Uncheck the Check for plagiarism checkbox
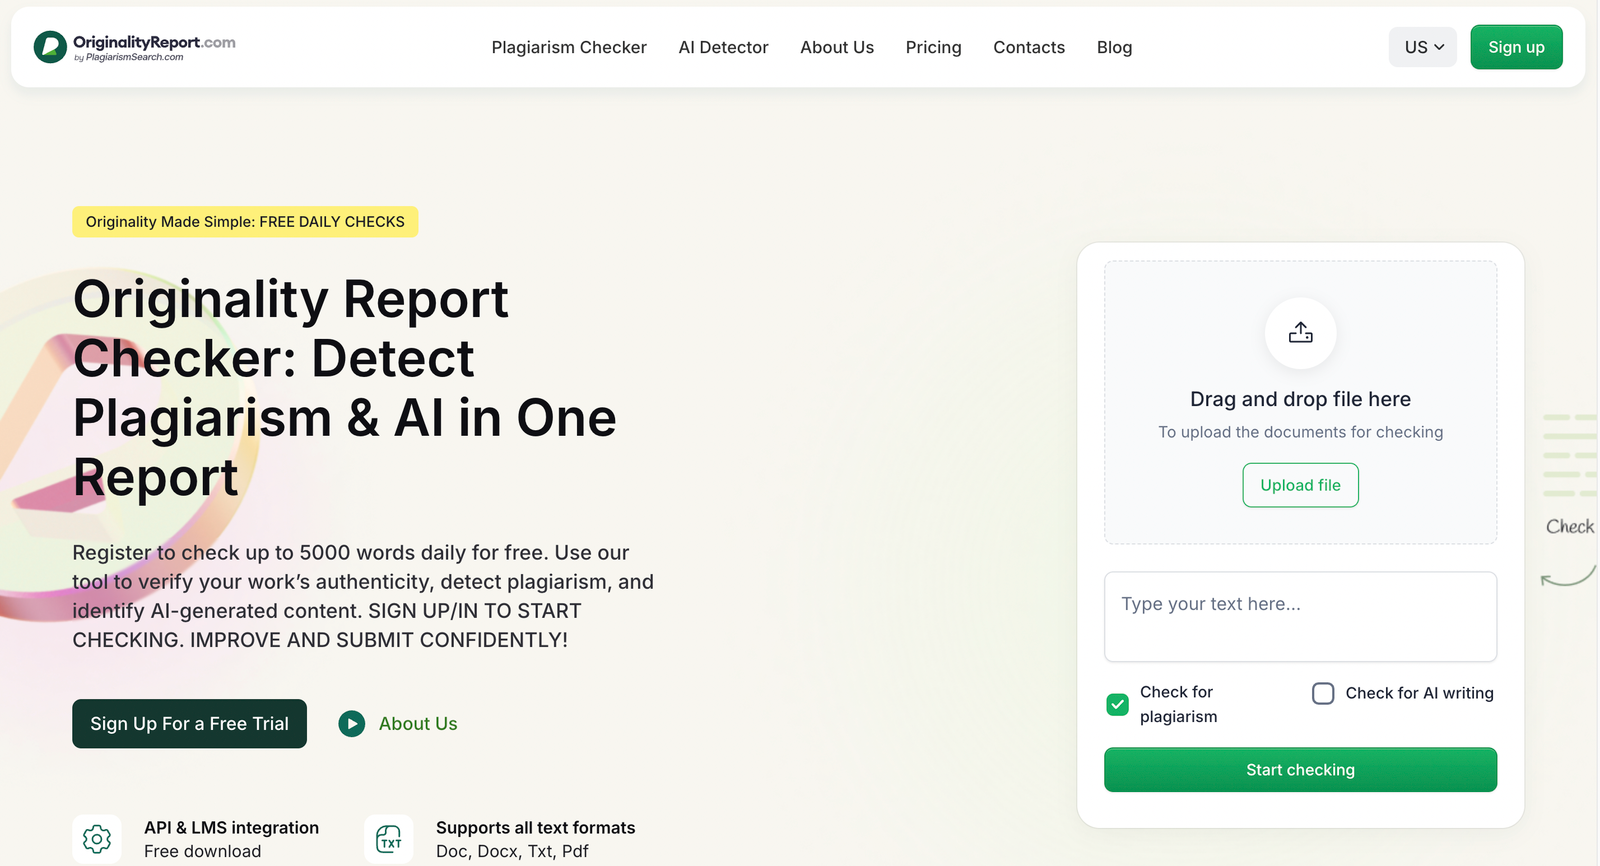This screenshot has width=1600, height=866. [x=1118, y=705]
